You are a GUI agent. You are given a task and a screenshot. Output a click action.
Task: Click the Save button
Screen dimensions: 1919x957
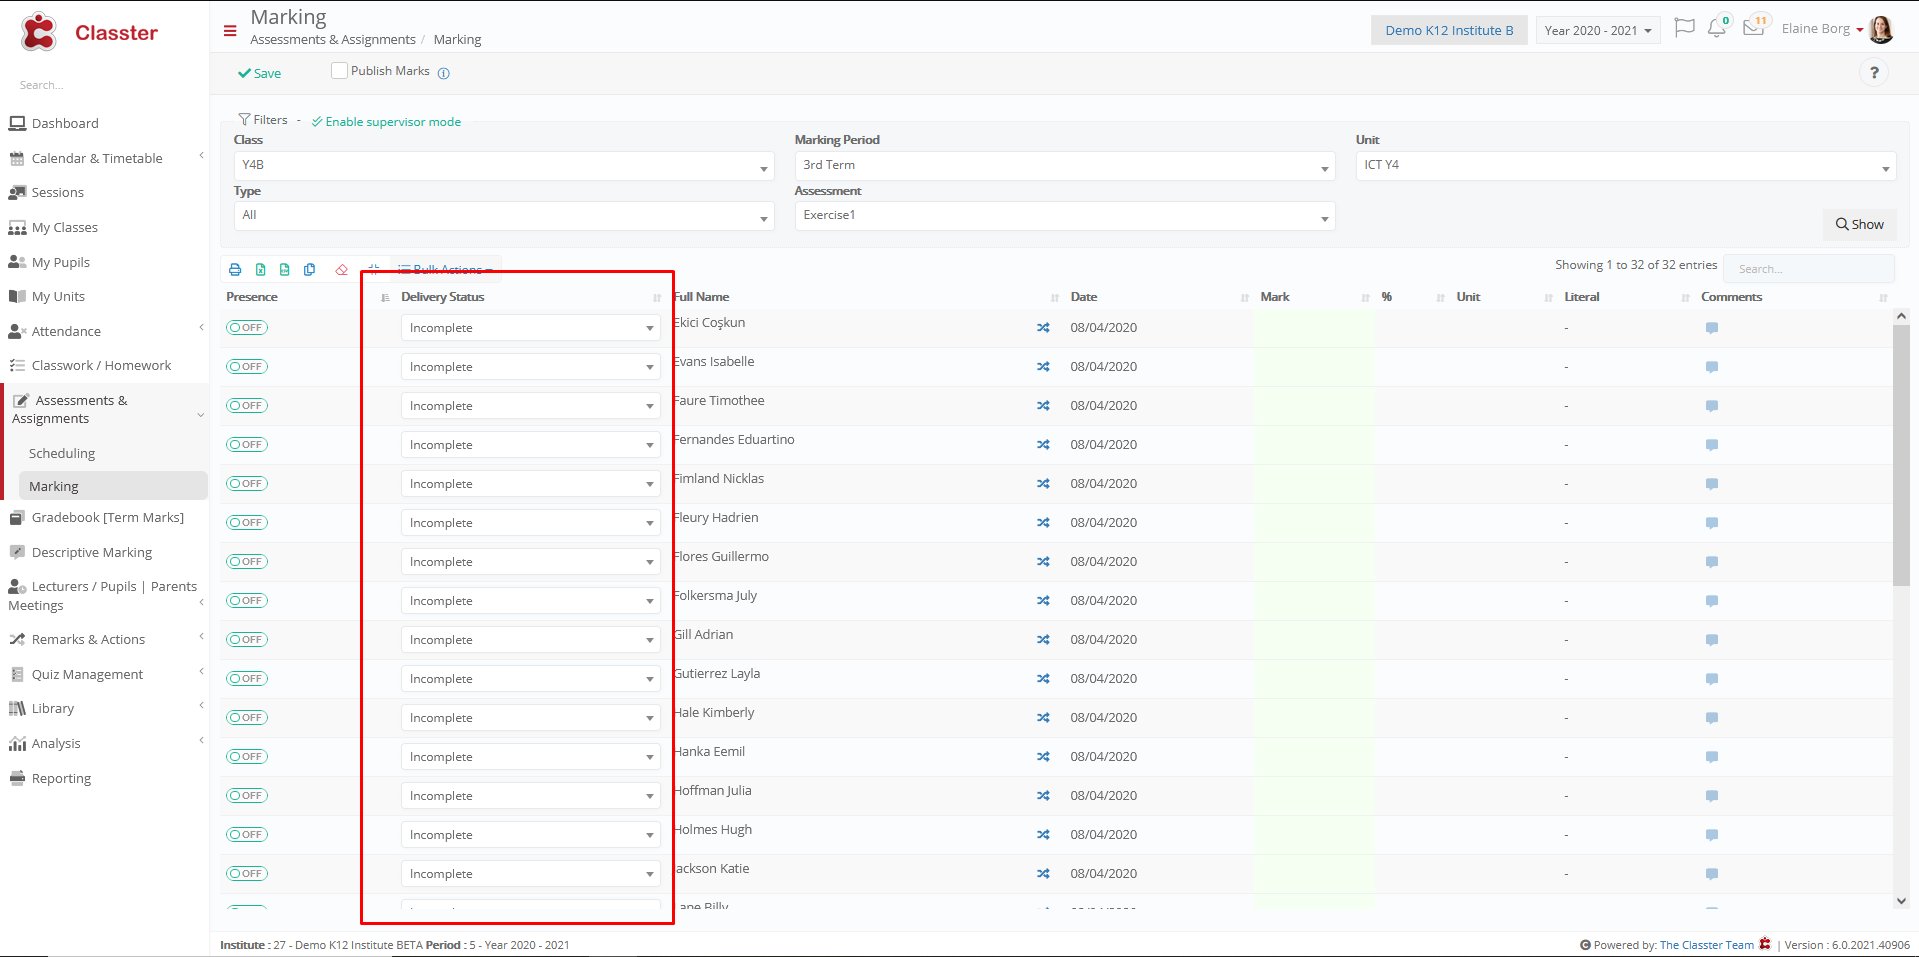(x=260, y=73)
